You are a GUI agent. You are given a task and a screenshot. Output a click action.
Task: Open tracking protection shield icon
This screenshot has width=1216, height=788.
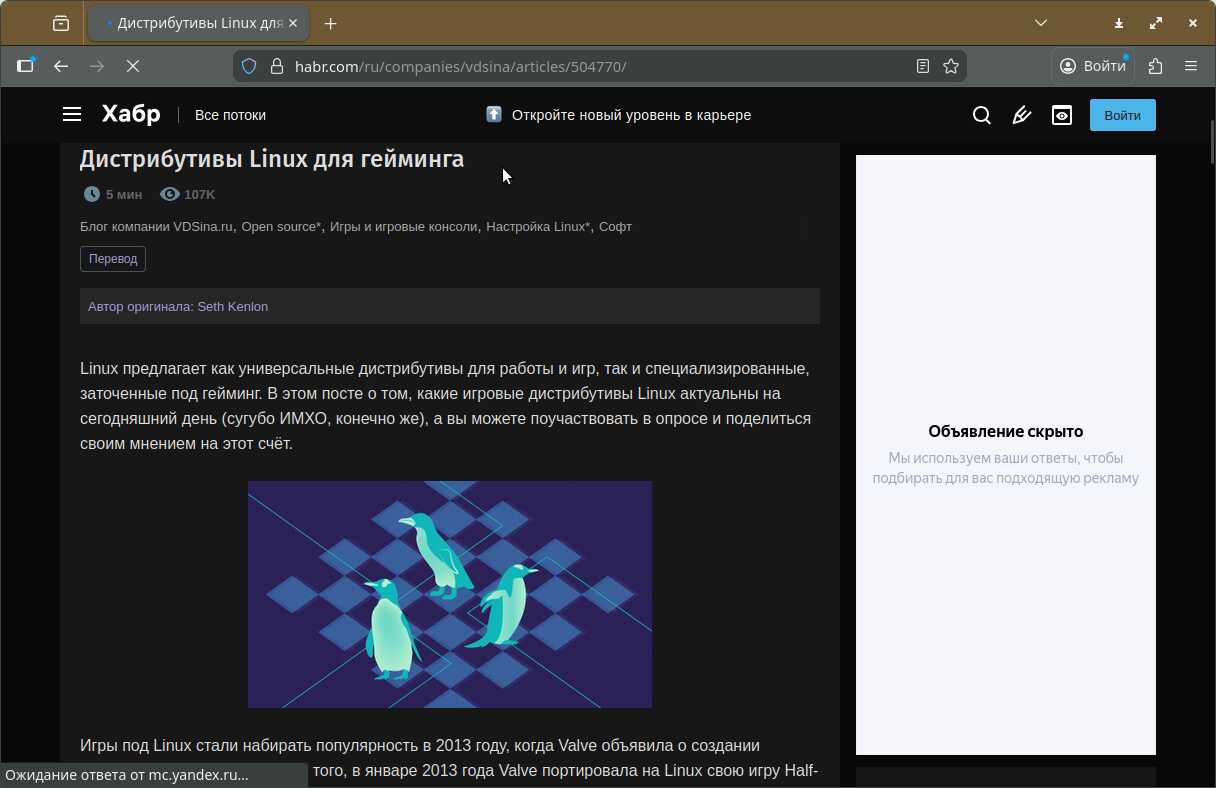point(250,66)
